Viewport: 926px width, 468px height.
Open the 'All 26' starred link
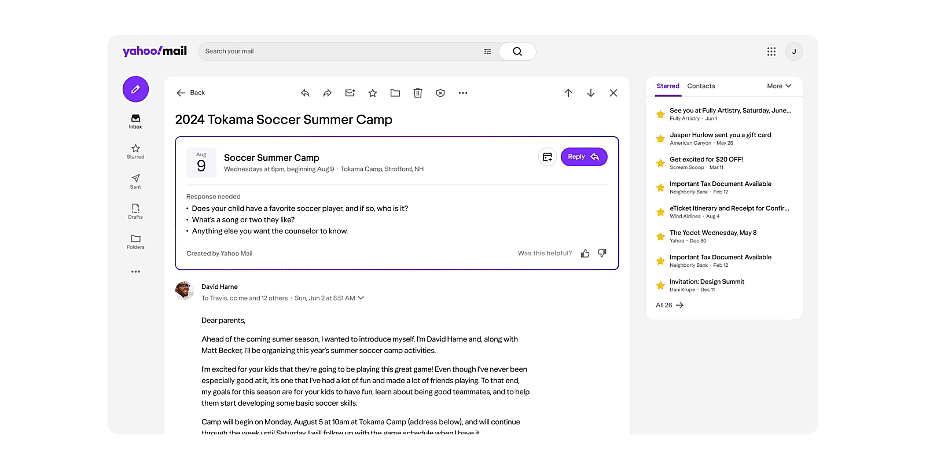[669, 305]
